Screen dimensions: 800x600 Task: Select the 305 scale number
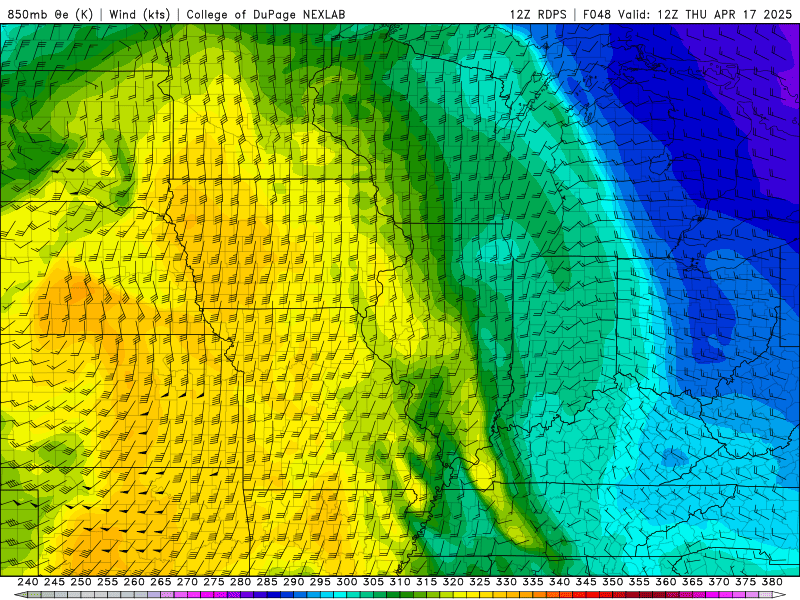373,582
